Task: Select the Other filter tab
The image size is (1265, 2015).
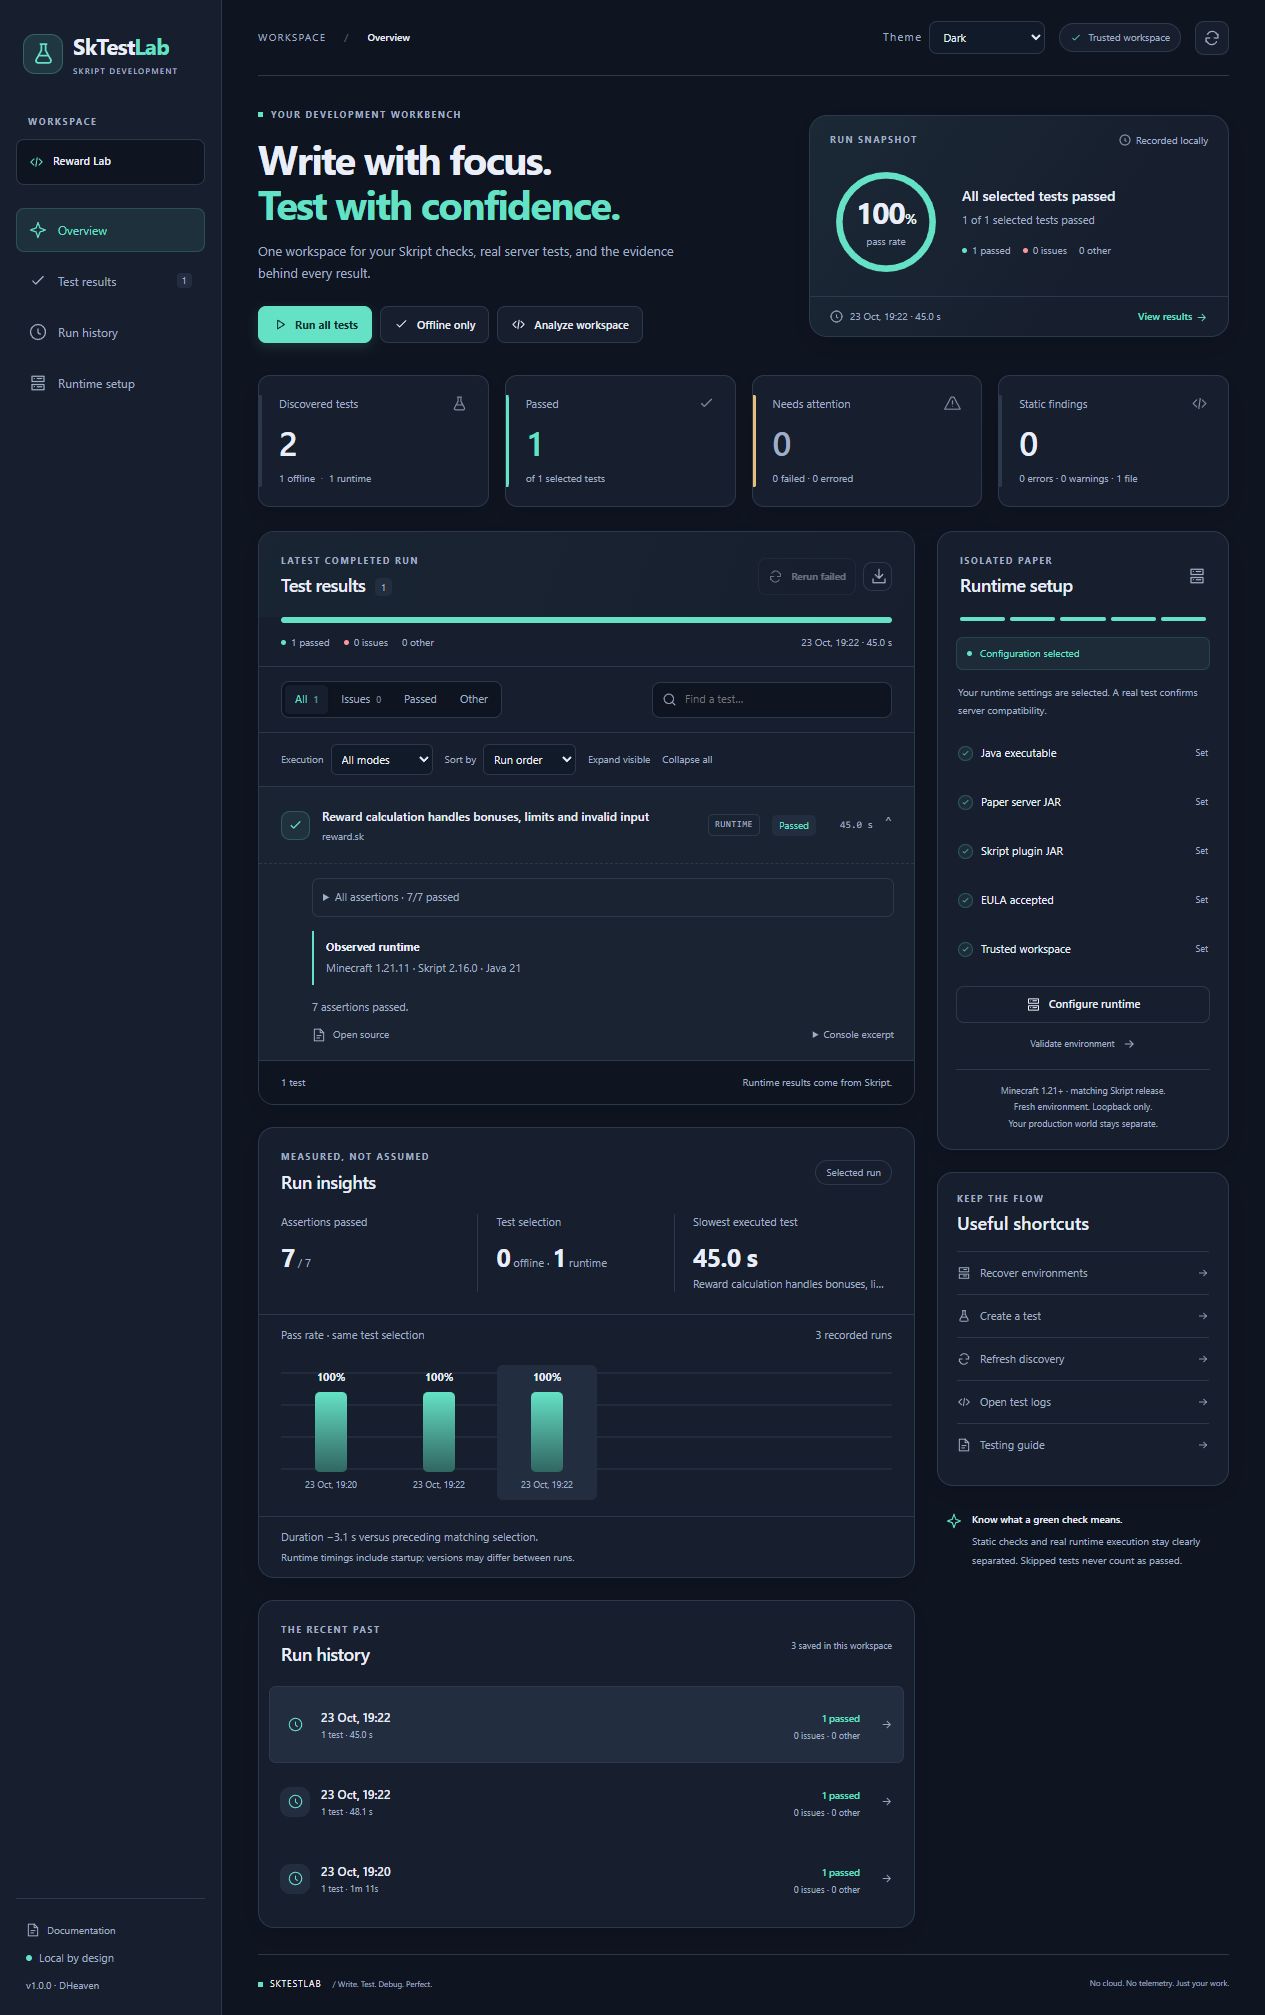Action: tap(474, 700)
